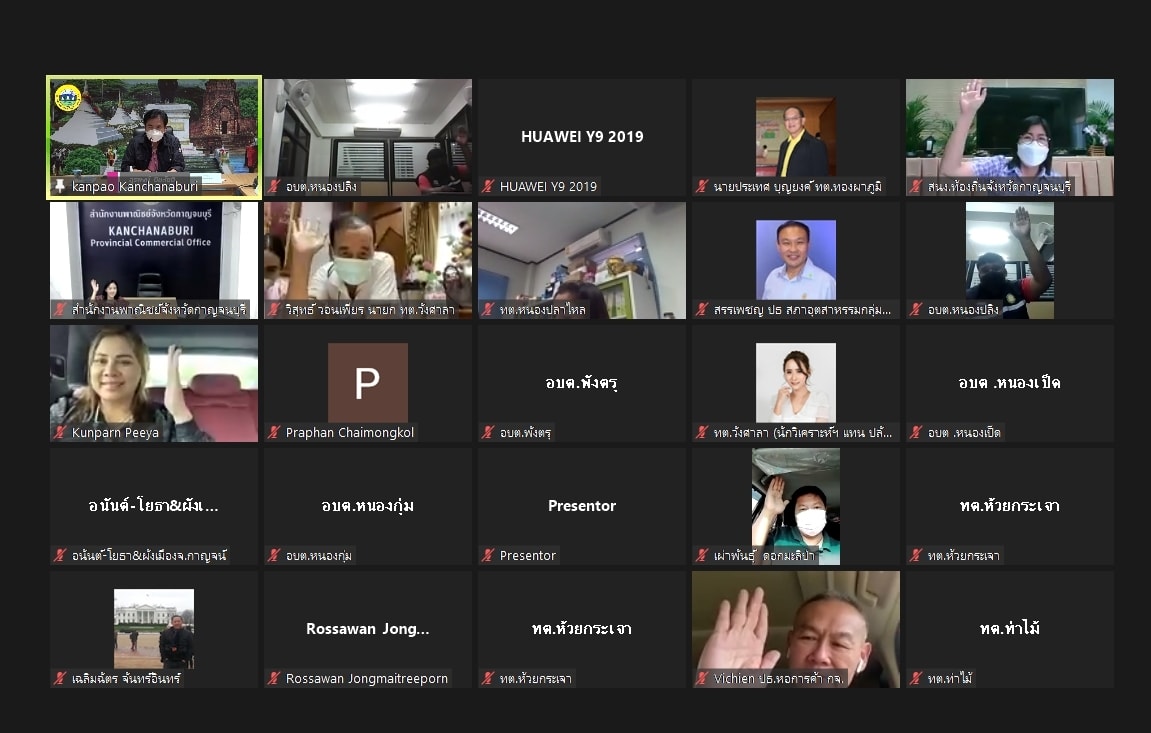Select the active speaker kanpao Kanchanaburi video
The image size is (1151, 733).
(x=154, y=130)
